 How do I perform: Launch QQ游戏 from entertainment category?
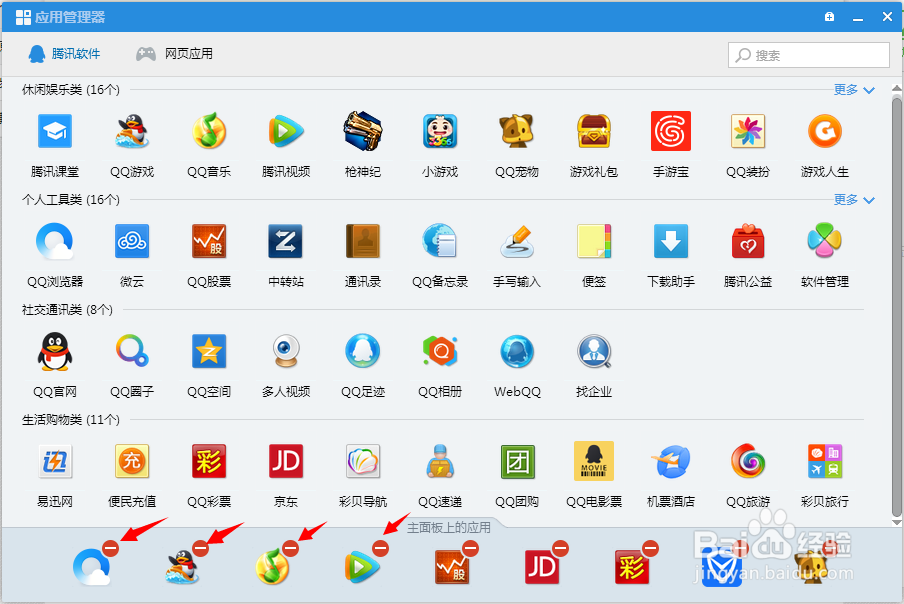(x=132, y=131)
